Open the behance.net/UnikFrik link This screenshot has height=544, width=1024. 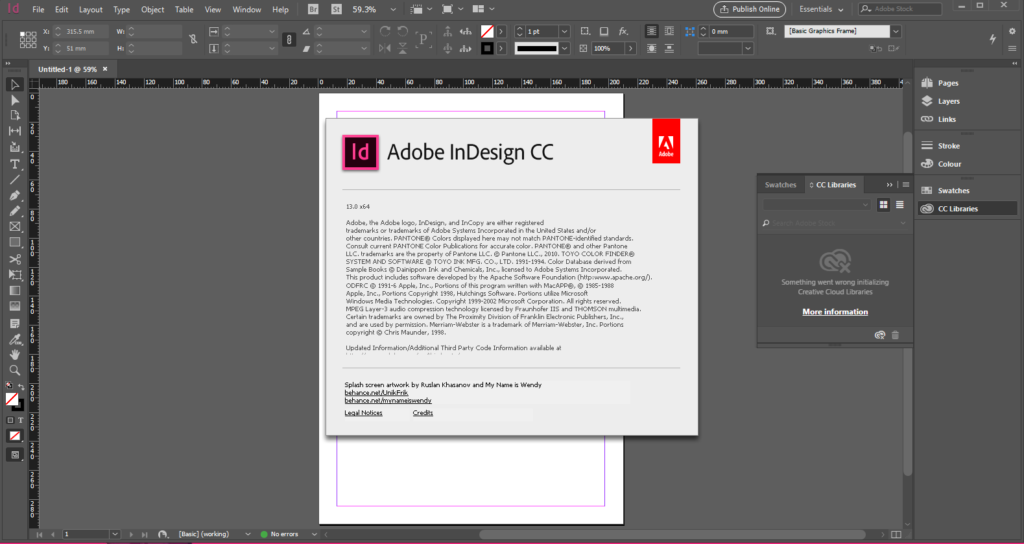[x=376, y=392]
